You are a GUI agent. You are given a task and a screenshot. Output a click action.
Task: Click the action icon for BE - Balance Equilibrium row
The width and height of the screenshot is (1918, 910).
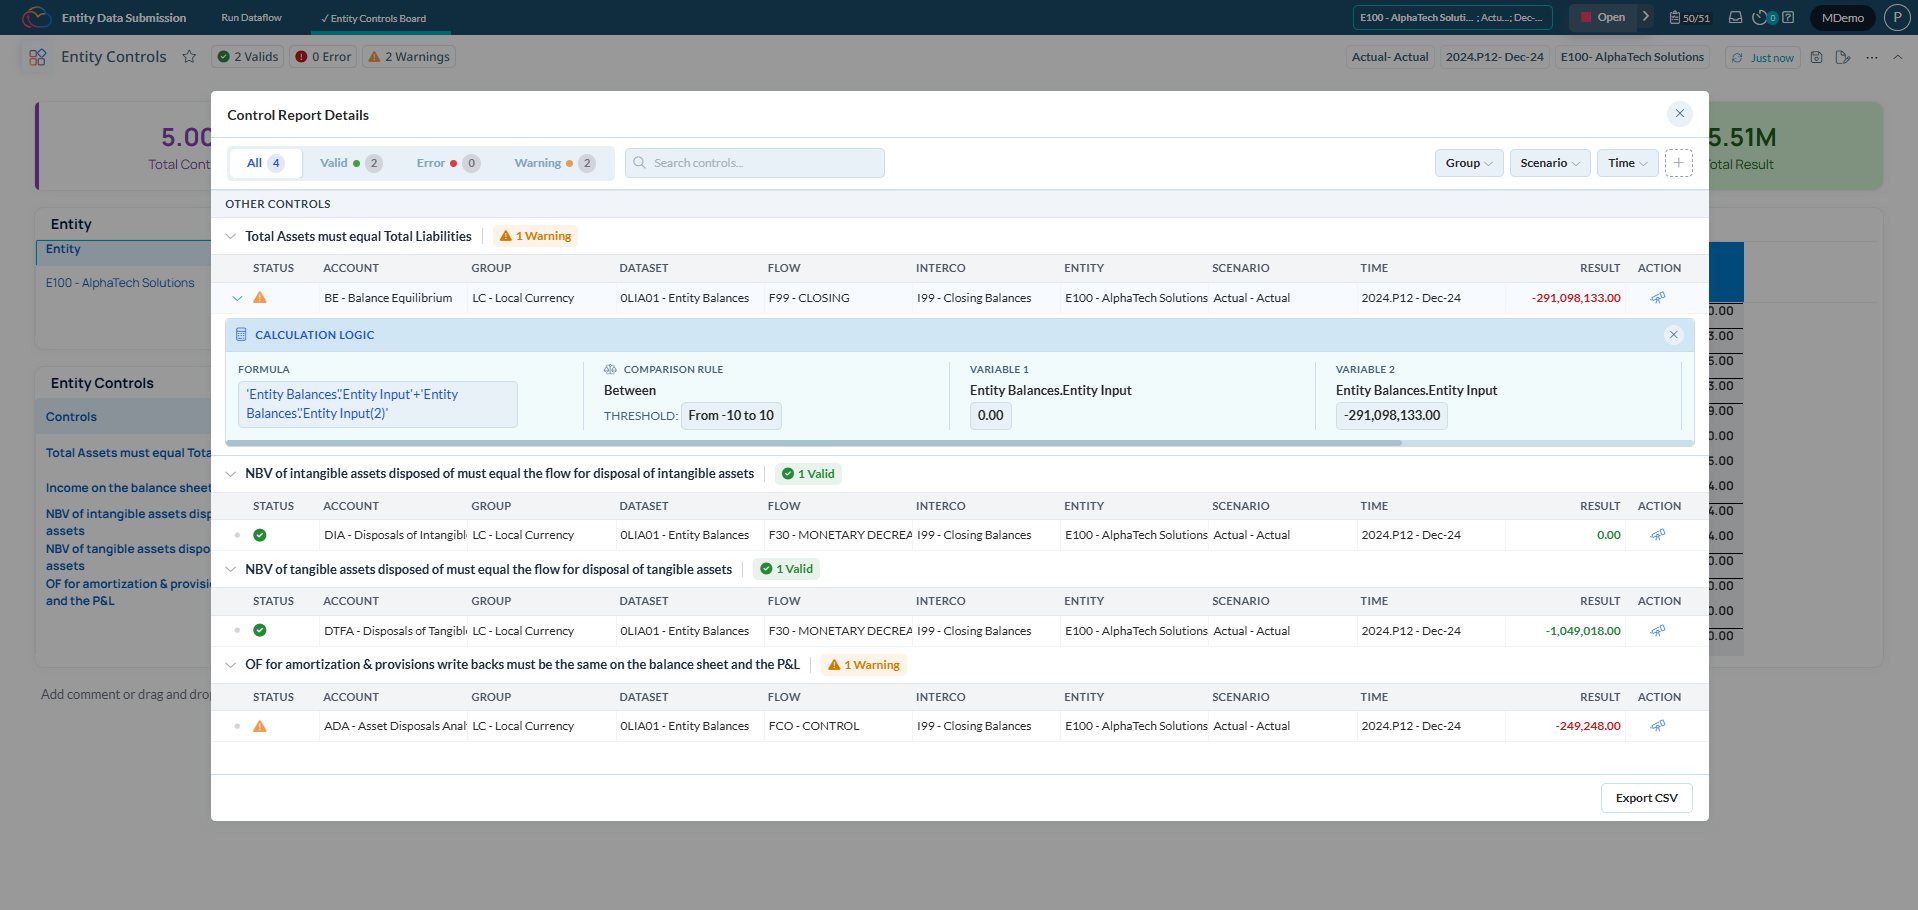pyautogui.click(x=1657, y=298)
